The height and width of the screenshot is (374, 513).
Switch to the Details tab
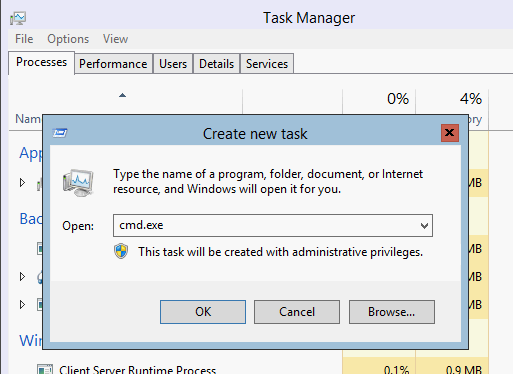pos(217,64)
